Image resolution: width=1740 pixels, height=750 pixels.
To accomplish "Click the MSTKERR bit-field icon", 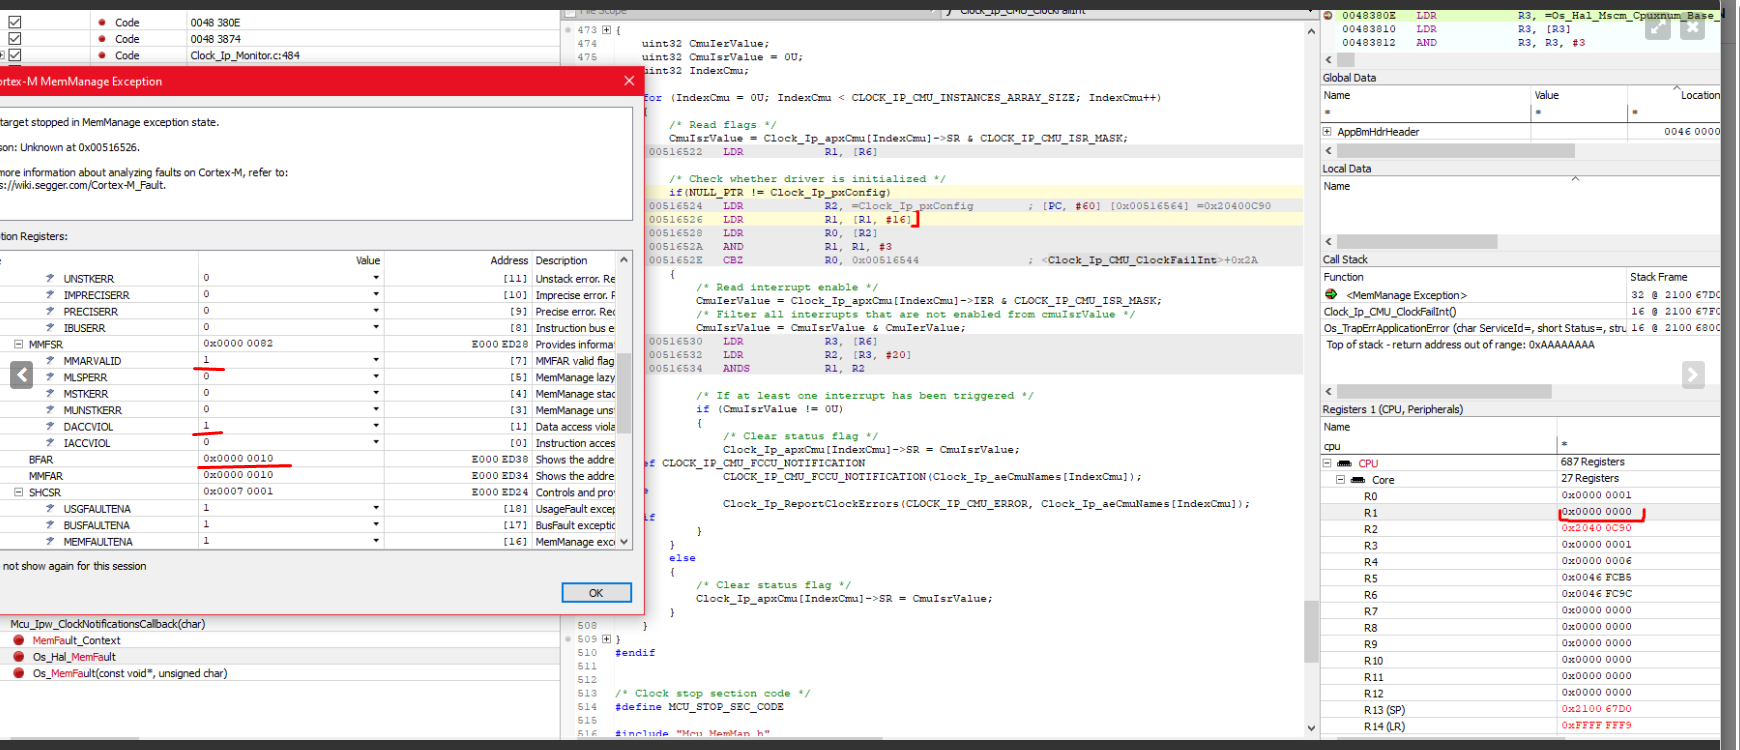I will pyautogui.click(x=50, y=394).
